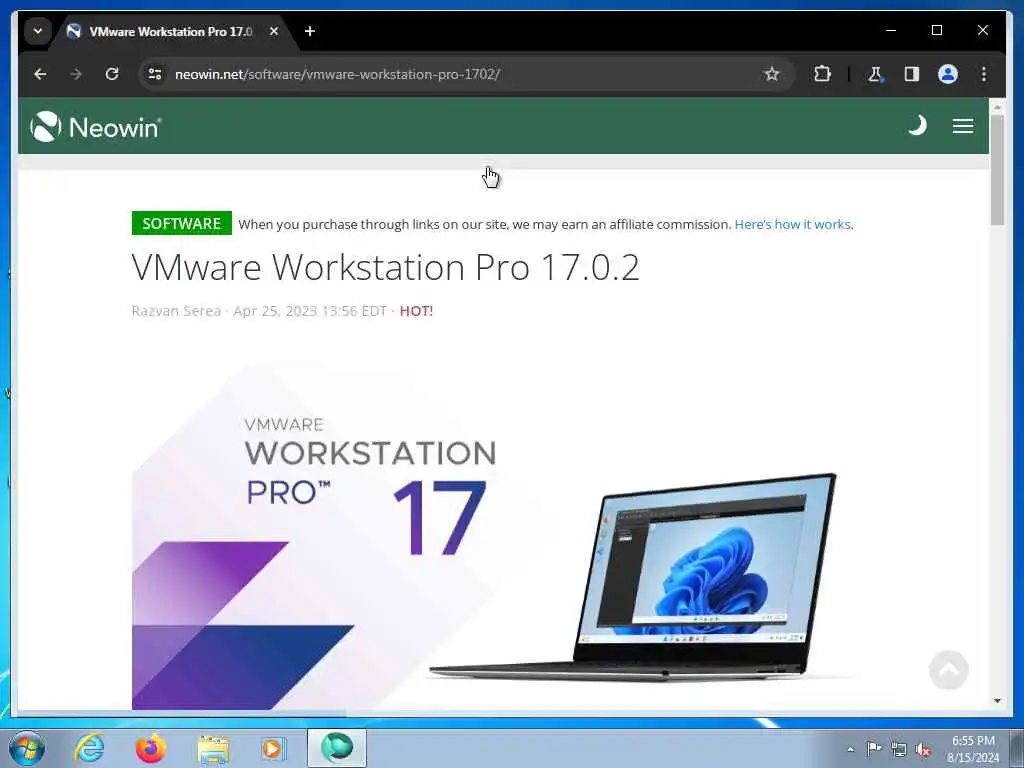Viewport: 1024px width, 768px height.
Task: Open the taskbar clock showing 6:55 PM
Action: 973,748
